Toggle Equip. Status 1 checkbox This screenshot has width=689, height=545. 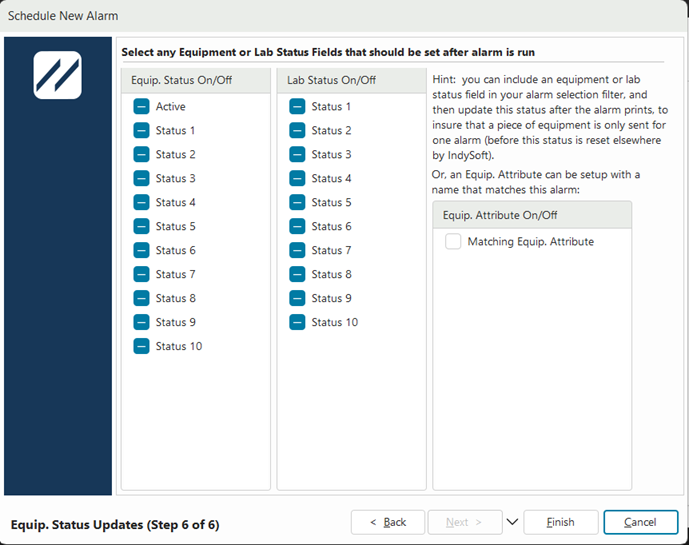pyautogui.click(x=141, y=131)
